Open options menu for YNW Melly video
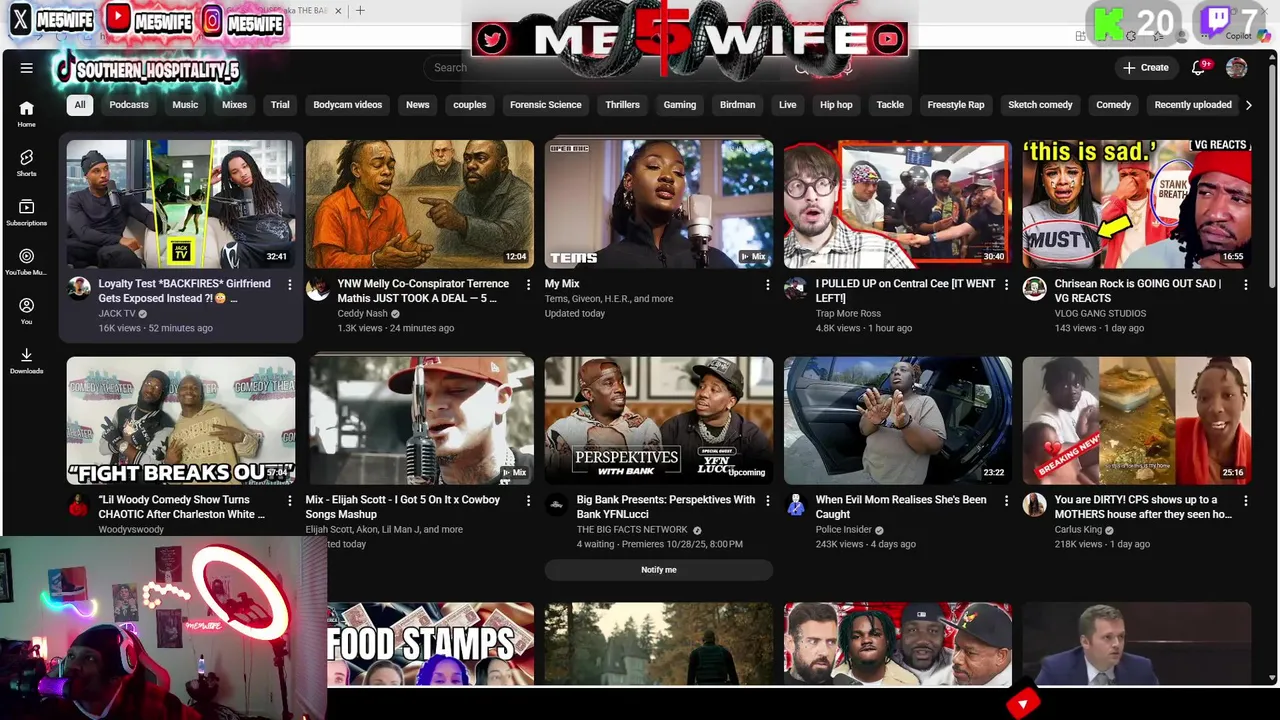The height and width of the screenshot is (720, 1280). (529, 285)
